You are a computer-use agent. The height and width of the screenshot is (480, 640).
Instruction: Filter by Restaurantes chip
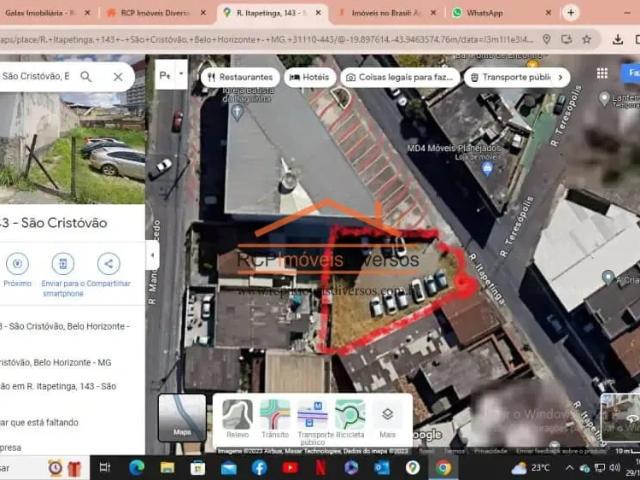(x=240, y=77)
